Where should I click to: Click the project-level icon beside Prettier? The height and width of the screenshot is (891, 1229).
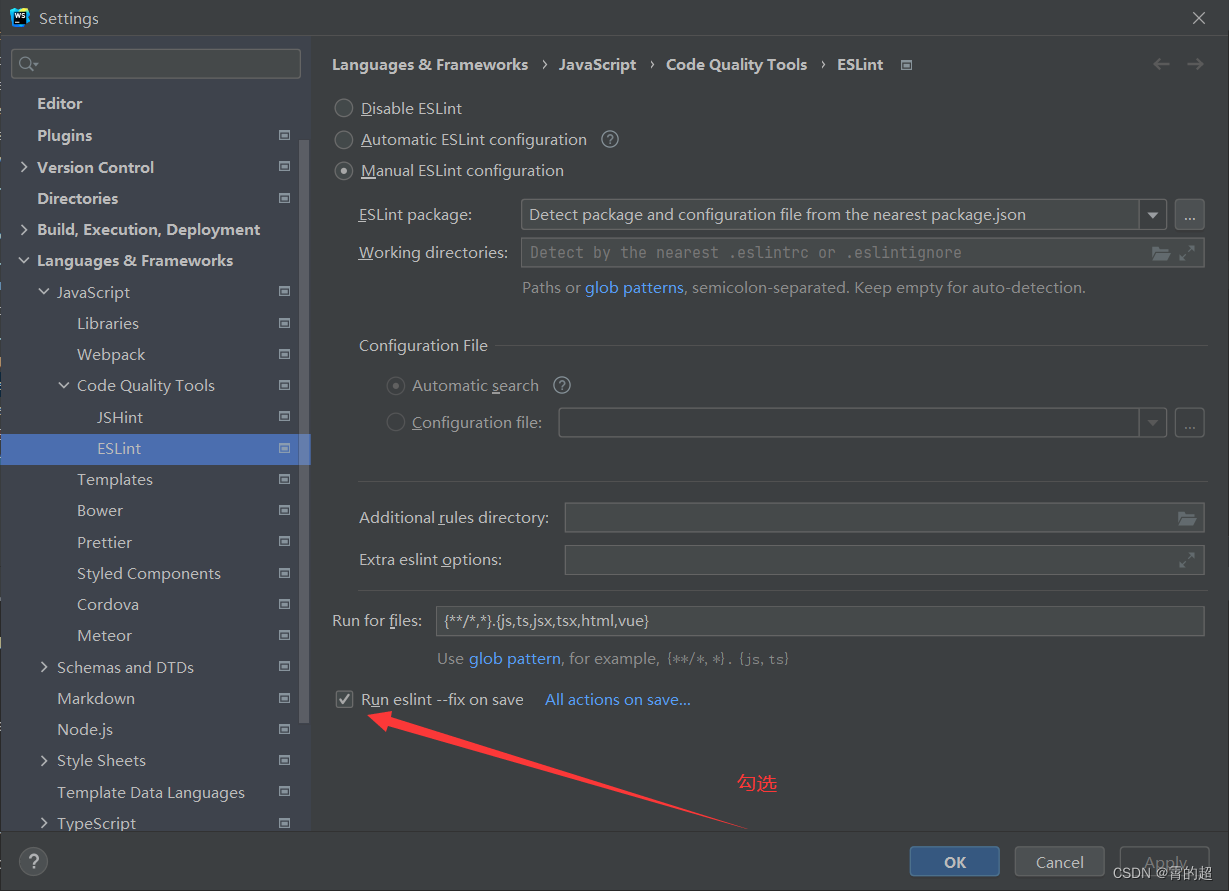coord(285,542)
